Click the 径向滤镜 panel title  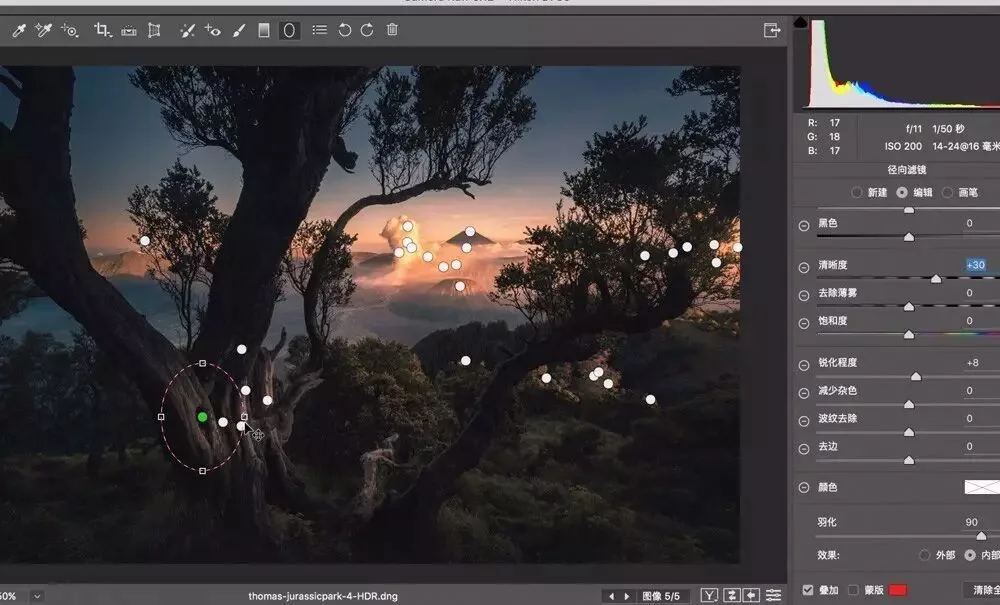(907, 170)
